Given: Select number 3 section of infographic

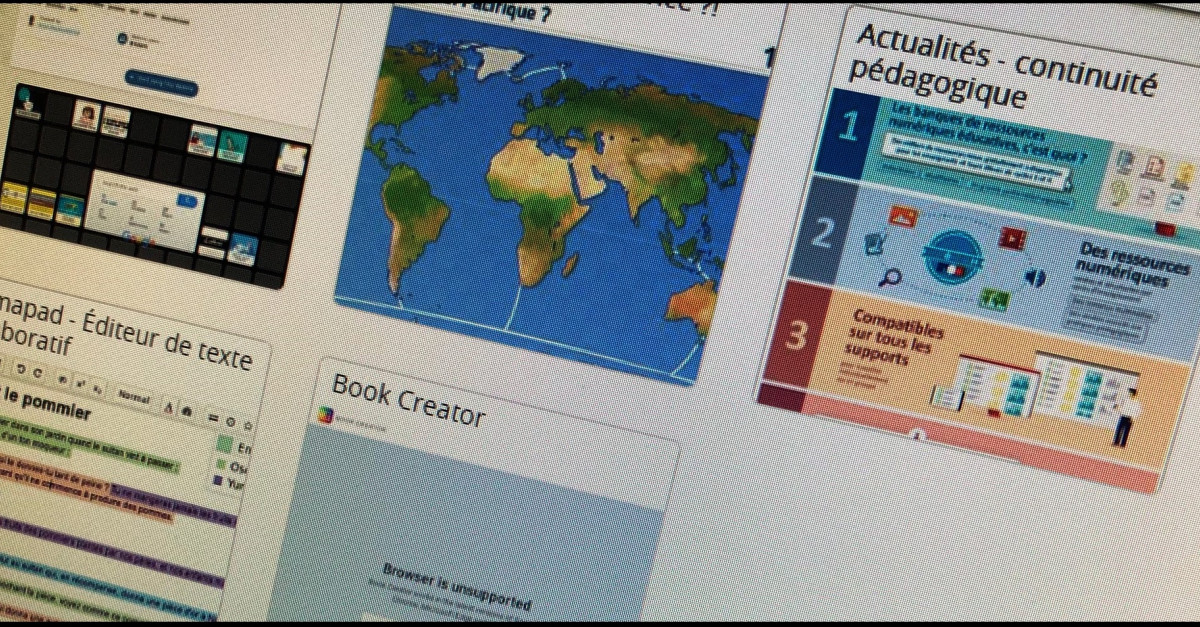Looking at the screenshot, I should tap(796, 336).
